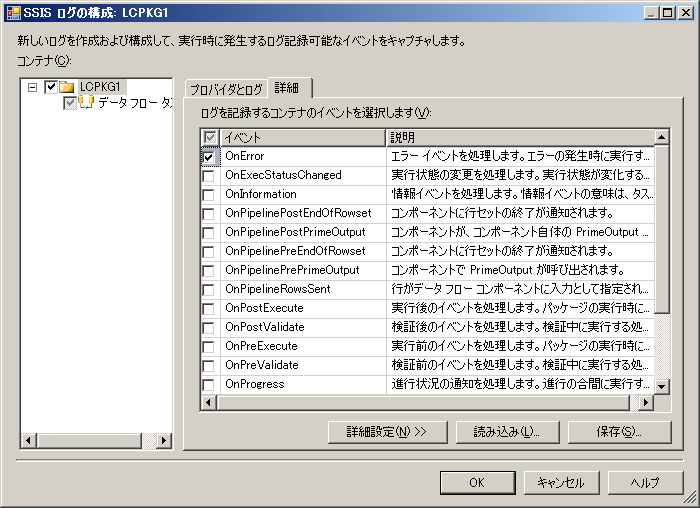Screen dimensions: 700x508
Task: Select the OnExecStatusChanged event name
Action: [283, 175]
